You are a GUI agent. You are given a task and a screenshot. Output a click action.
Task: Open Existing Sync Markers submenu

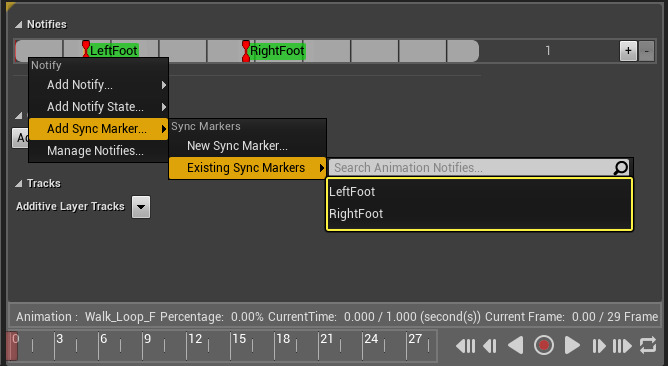248,168
